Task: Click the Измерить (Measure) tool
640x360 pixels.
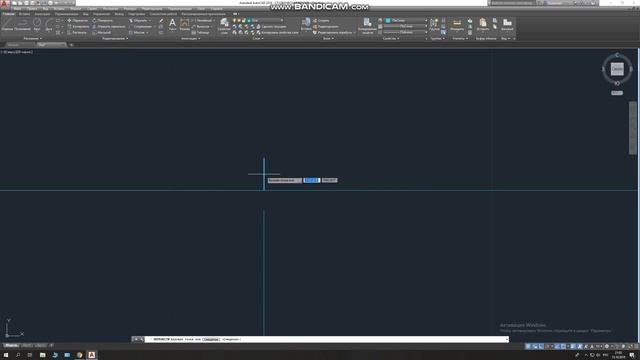Action: click(457, 24)
